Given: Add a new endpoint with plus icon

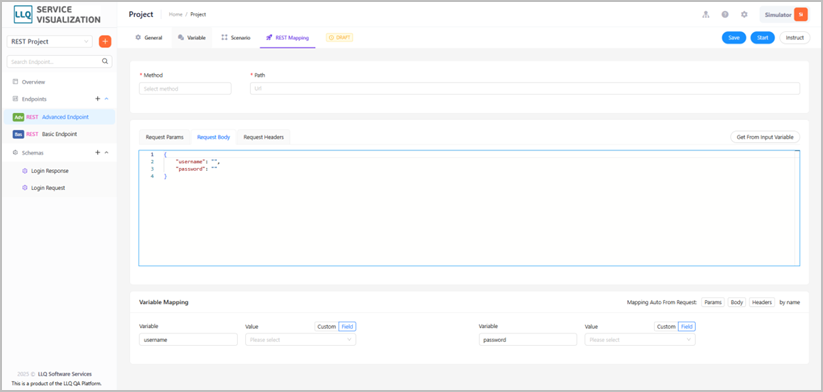Looking at the screenshot, I should pos(97,99).
